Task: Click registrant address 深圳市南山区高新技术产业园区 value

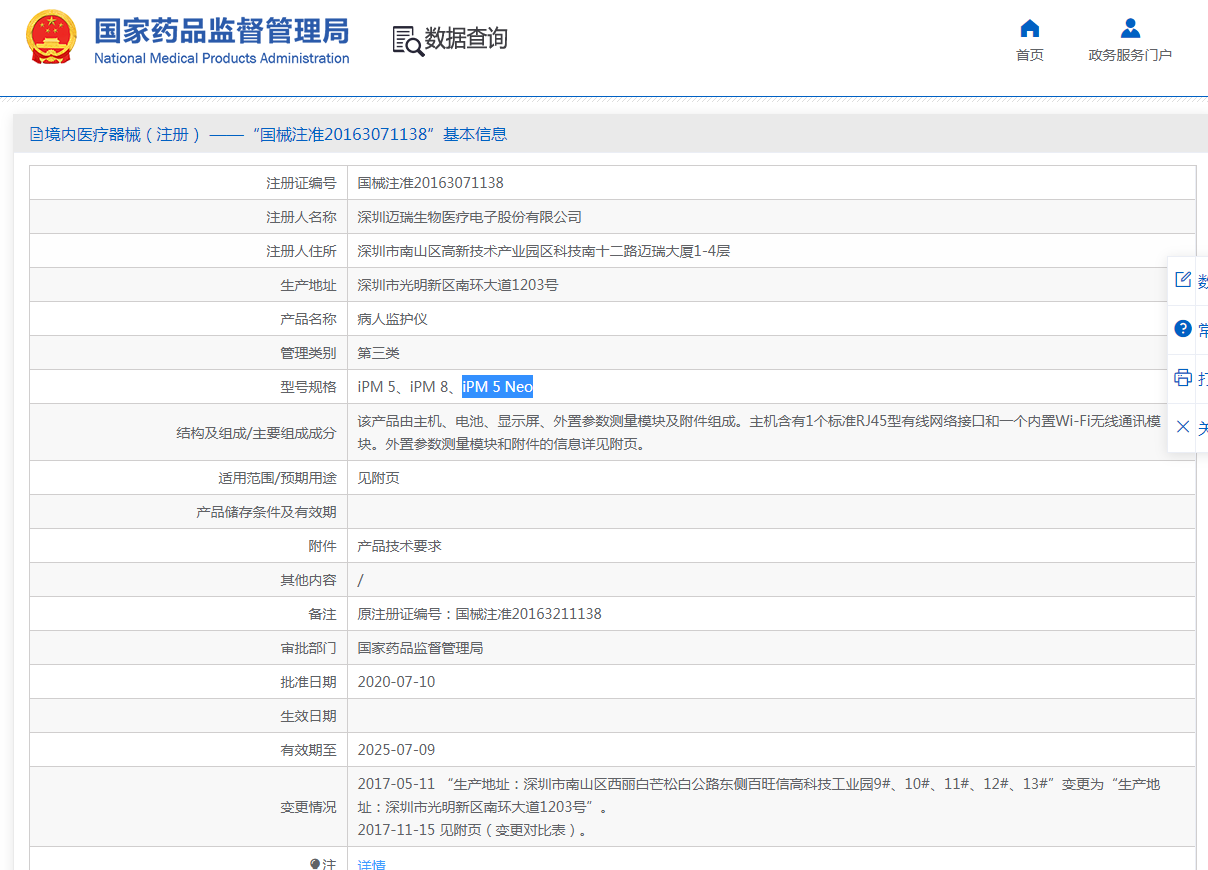Action: tap(544, 251)
